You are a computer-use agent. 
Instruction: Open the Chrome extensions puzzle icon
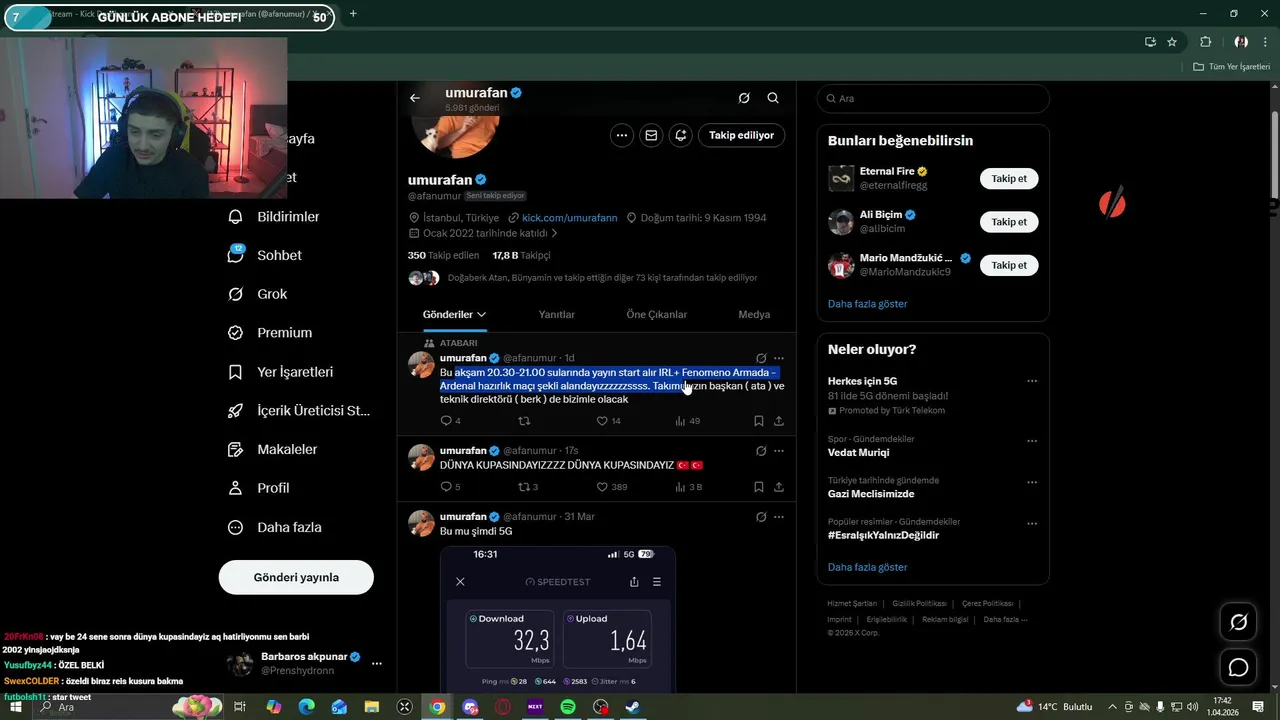tap(1205, 42)
